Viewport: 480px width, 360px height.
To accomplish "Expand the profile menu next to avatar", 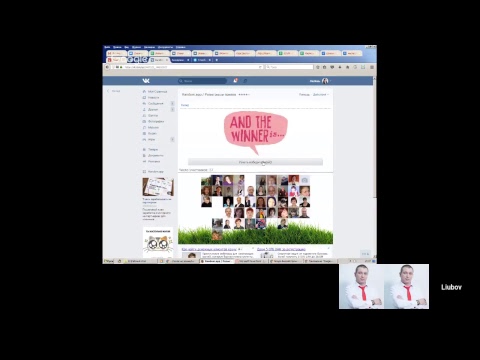I will pyautogui.click(x=330, y=81).
